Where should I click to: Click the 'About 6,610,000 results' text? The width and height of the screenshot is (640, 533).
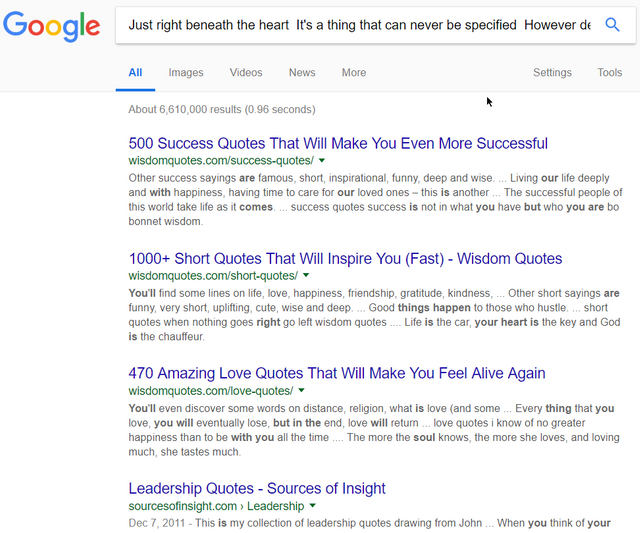click(222, 109)
